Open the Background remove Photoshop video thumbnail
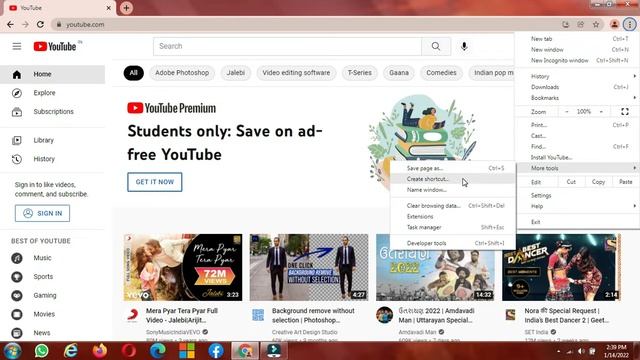Screen dimensions: 640x360 pos(309,267)
